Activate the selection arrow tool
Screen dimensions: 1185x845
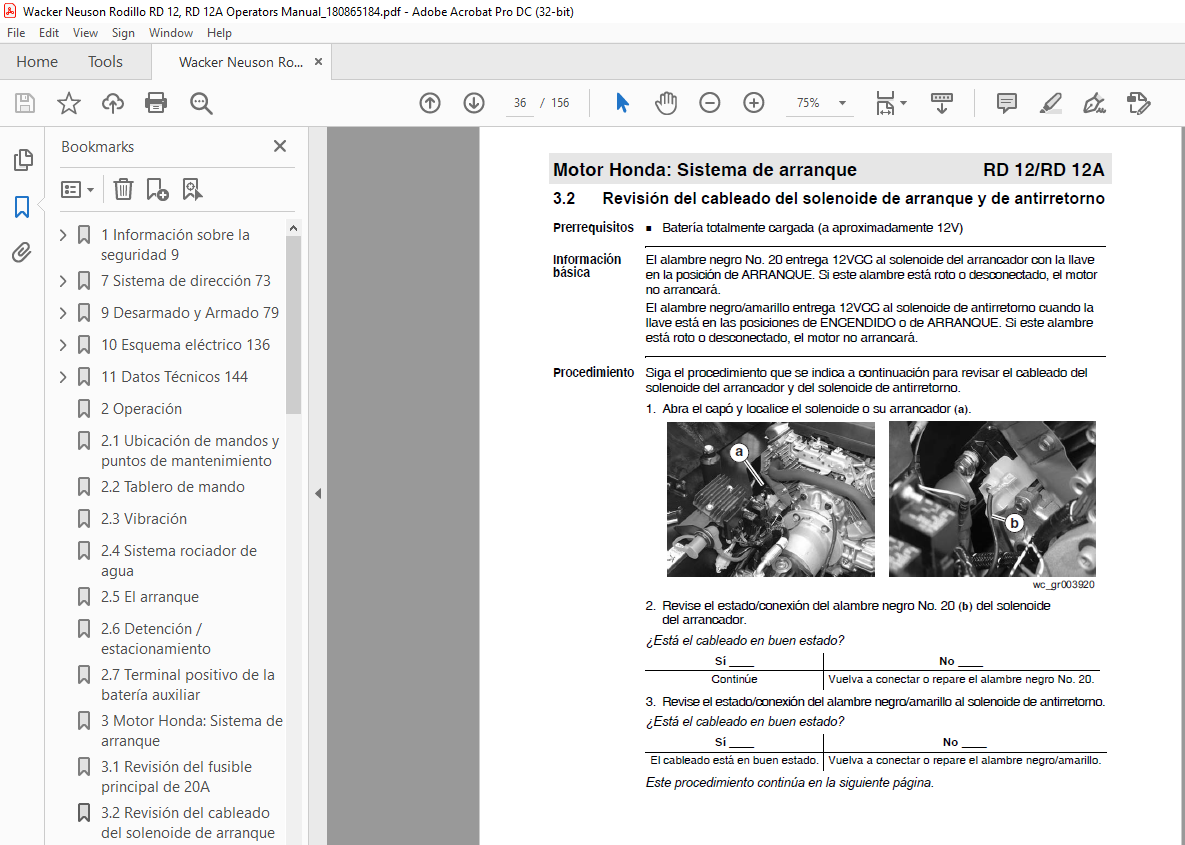(622, 103)
